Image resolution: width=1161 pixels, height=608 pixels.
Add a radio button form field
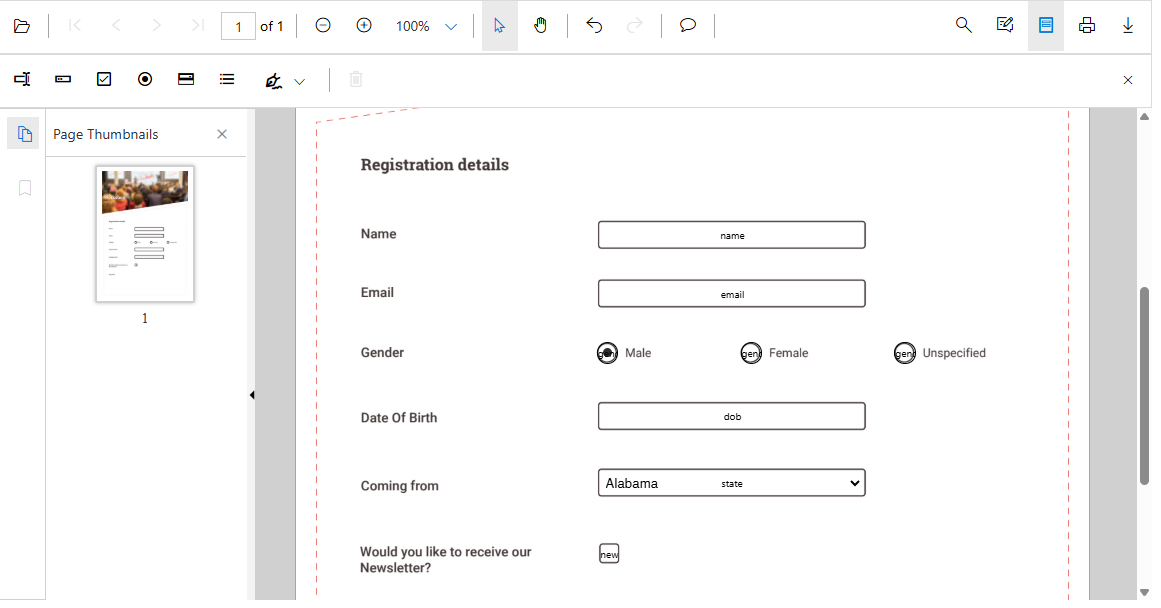(x=144, y=79)
